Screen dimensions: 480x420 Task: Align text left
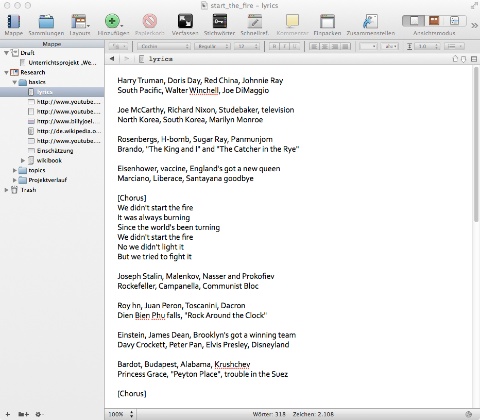click(313, 46)
